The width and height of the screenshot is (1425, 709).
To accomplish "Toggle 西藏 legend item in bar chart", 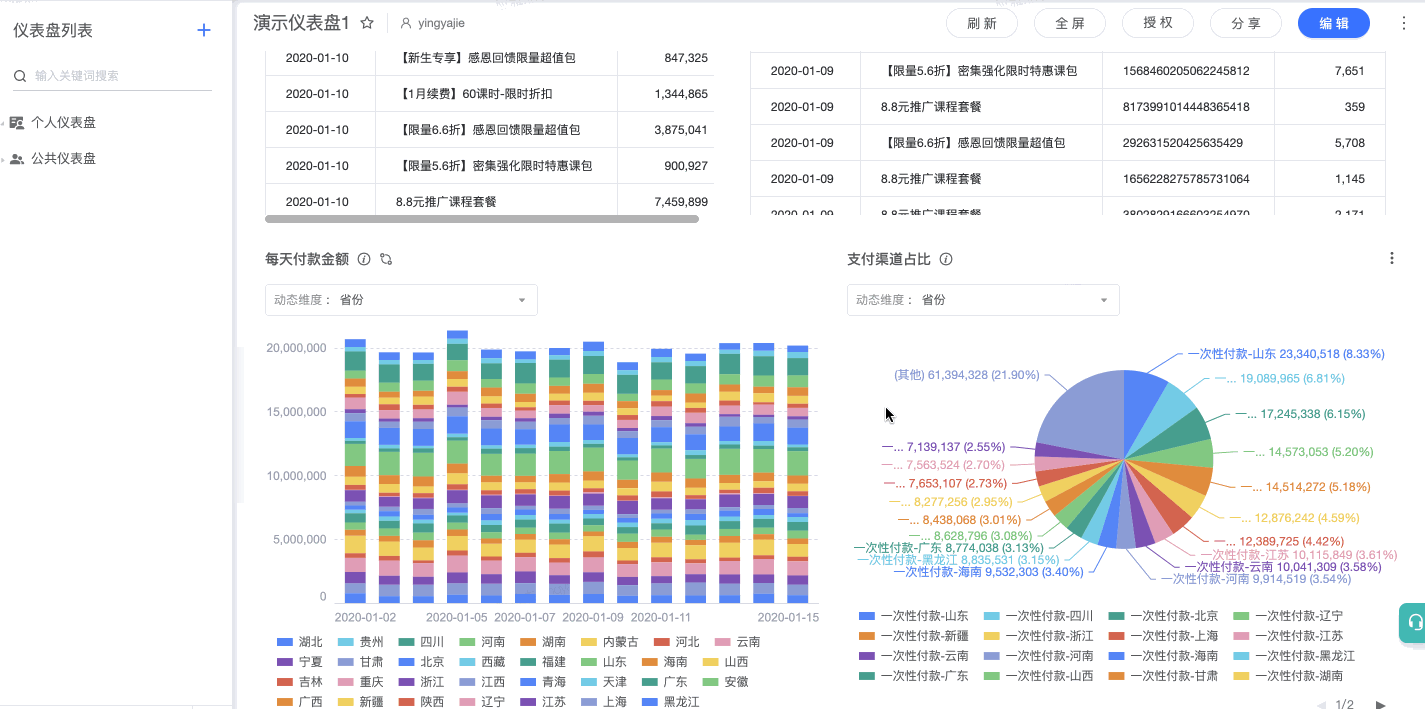I will (x=482, y=662).
